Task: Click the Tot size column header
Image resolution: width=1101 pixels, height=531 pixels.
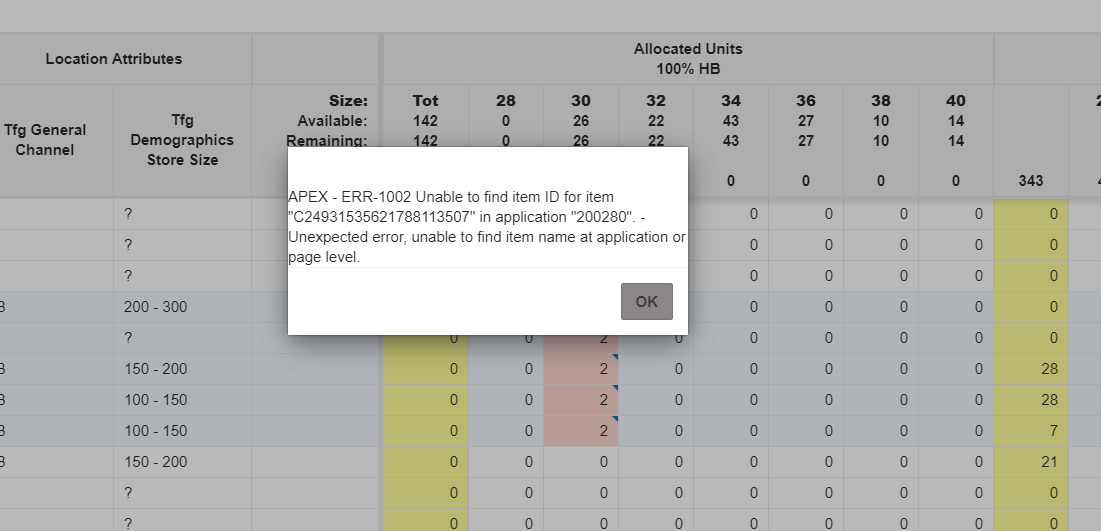Action: coord(426,100)
